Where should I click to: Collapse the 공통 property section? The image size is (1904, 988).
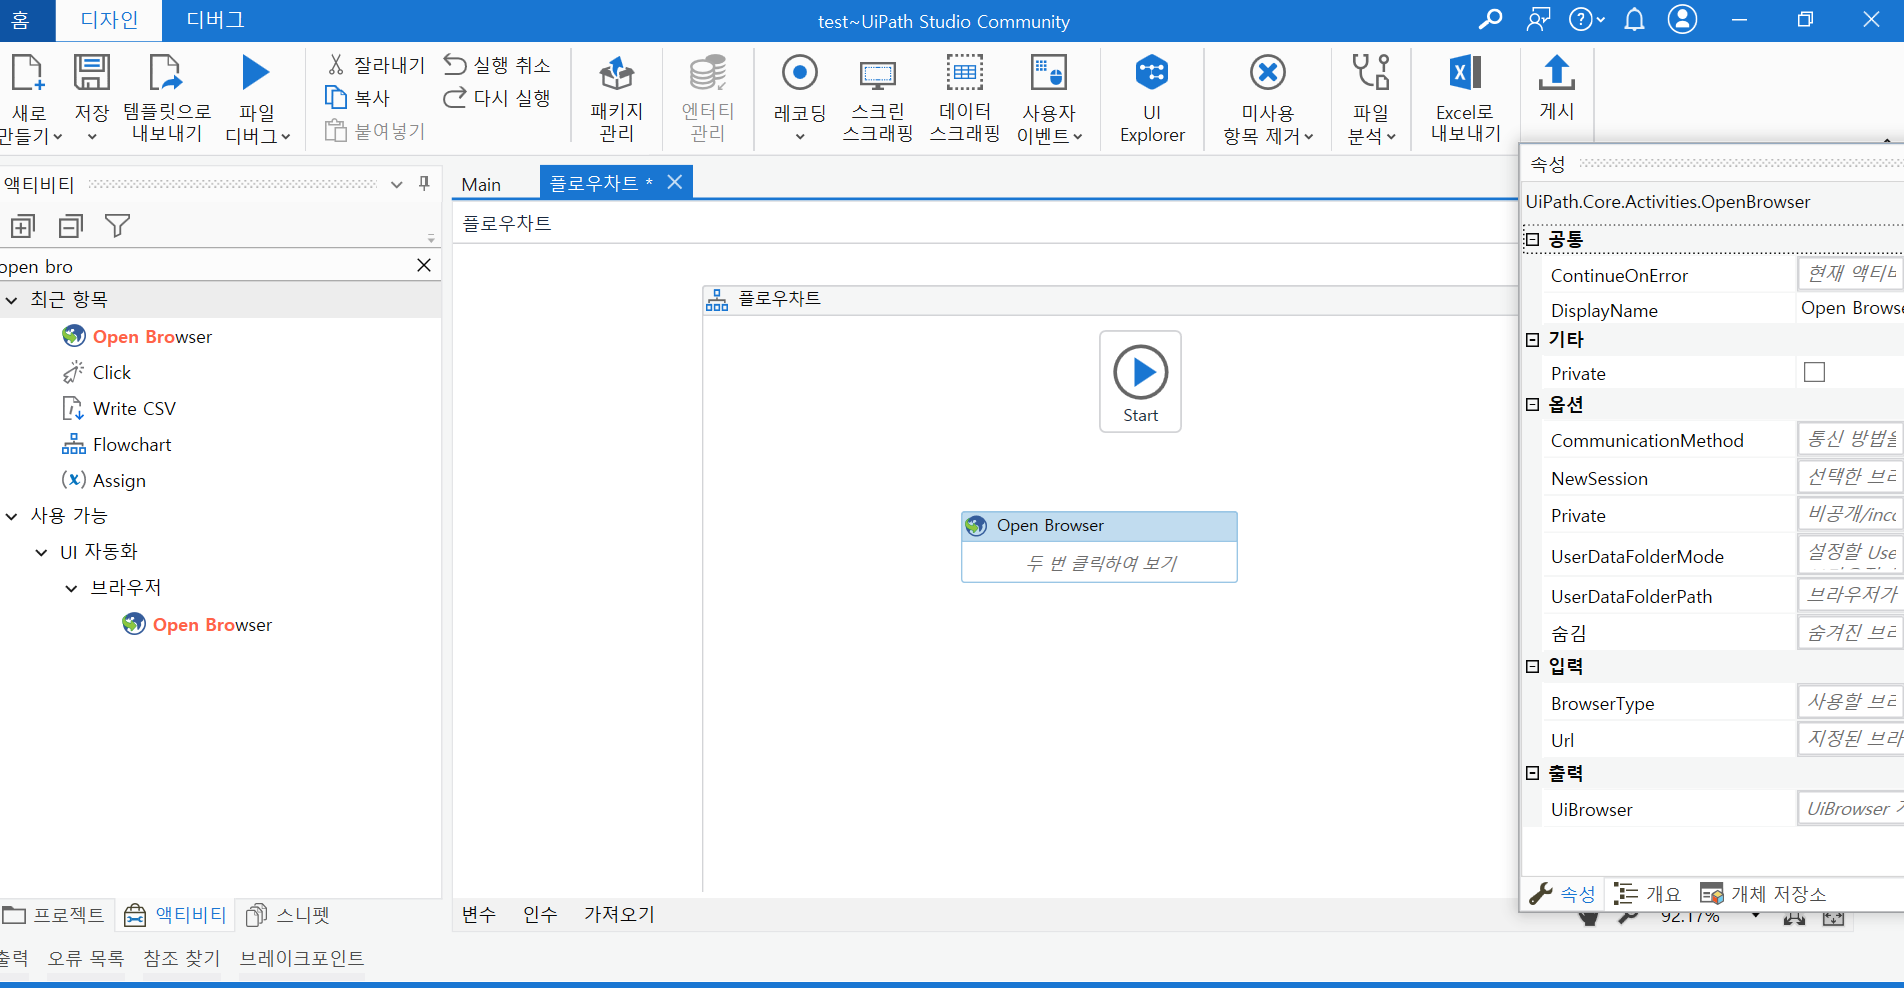click(x=1532, y=239)
